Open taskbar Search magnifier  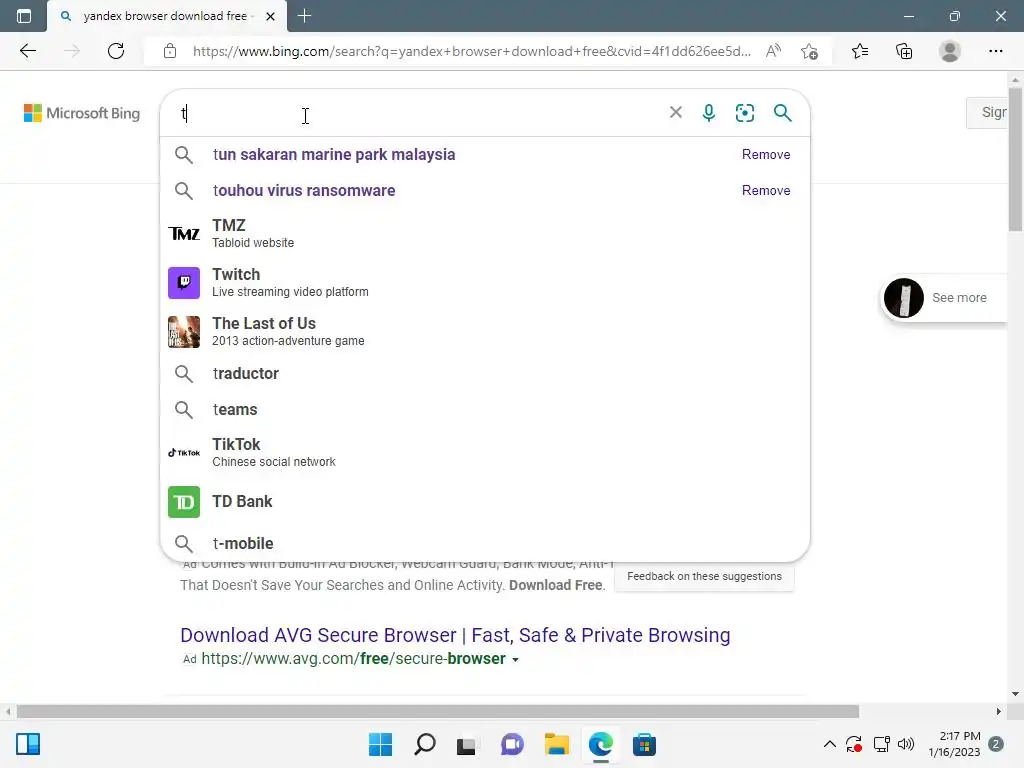424,744
